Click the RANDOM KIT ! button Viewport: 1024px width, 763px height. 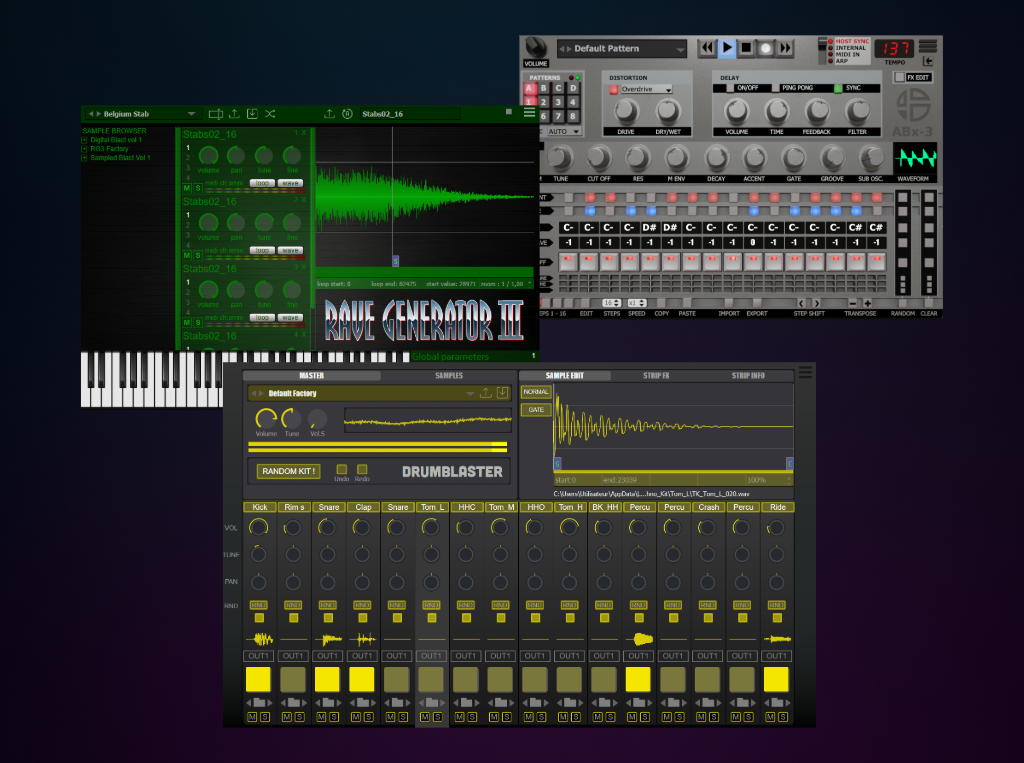[x=288, y=471]
